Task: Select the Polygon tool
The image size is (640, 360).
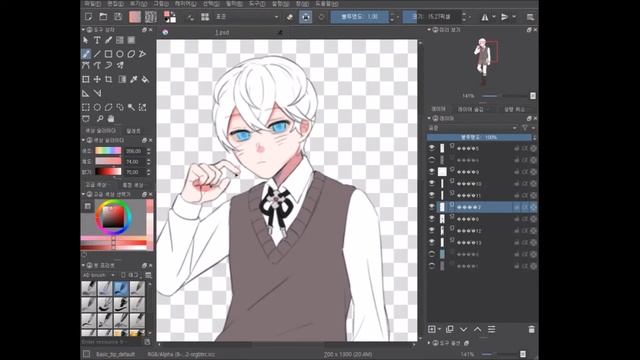Action: tap(131, 54)
